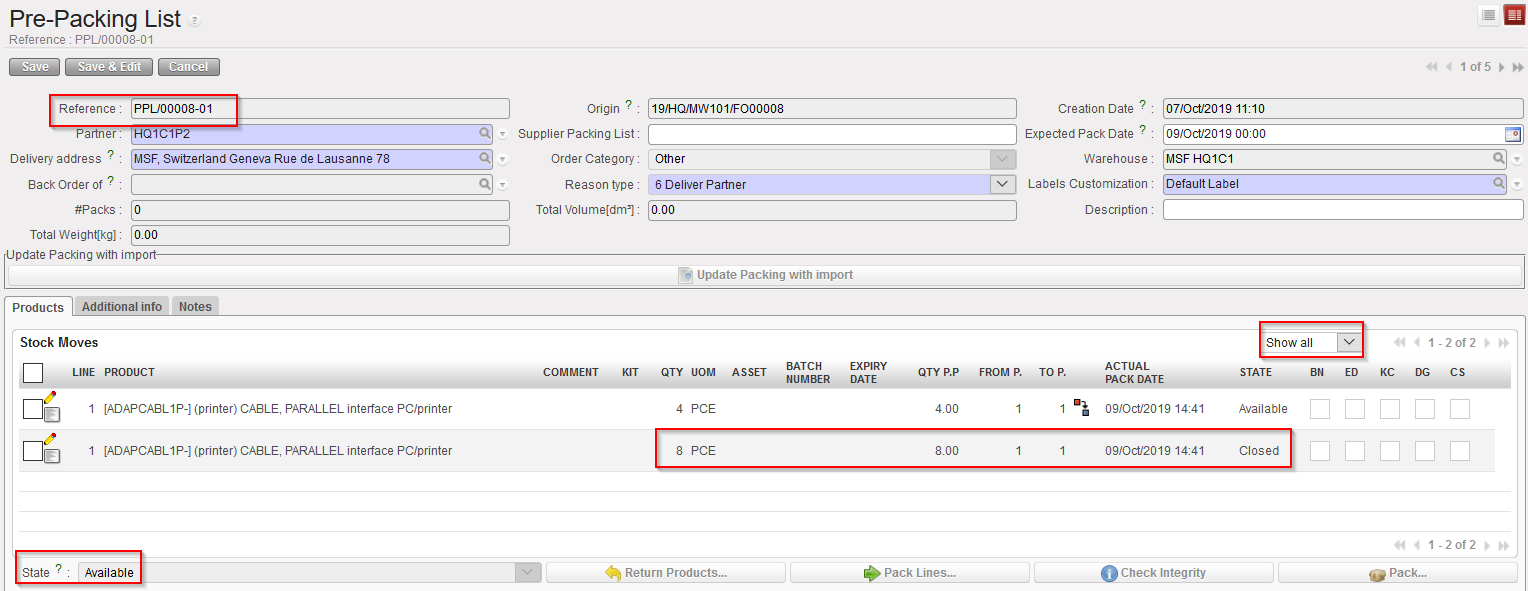Click help icon next to Pre-Packing List title

tap(195, 20)
